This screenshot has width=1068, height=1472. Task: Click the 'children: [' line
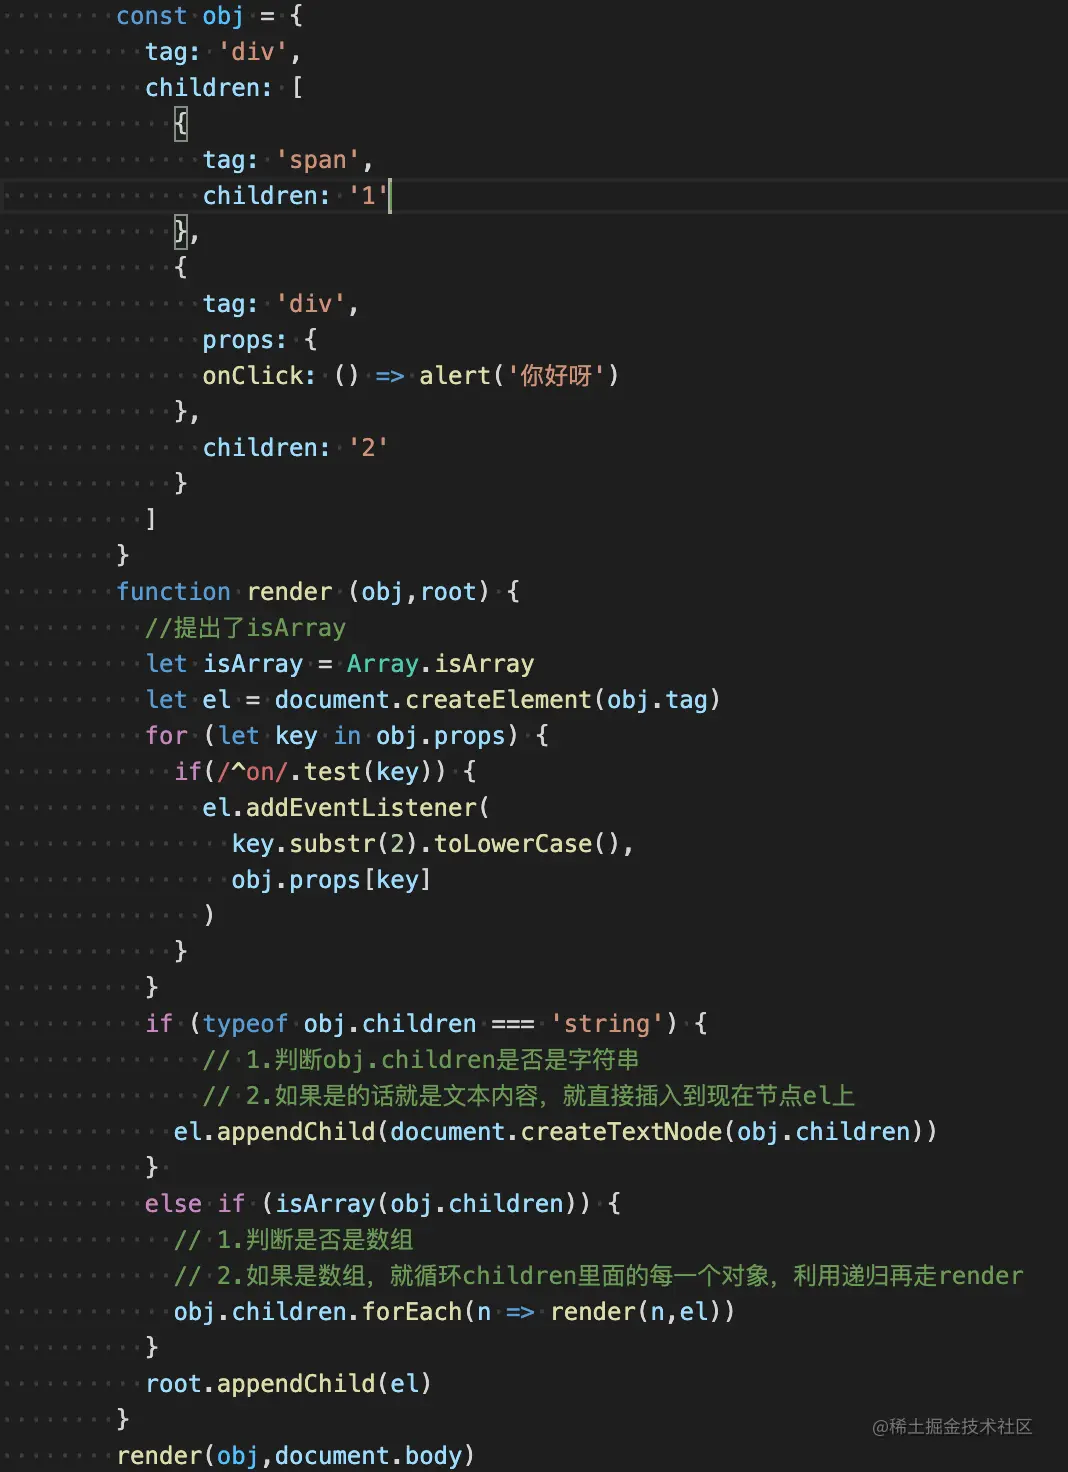[224, 88]
